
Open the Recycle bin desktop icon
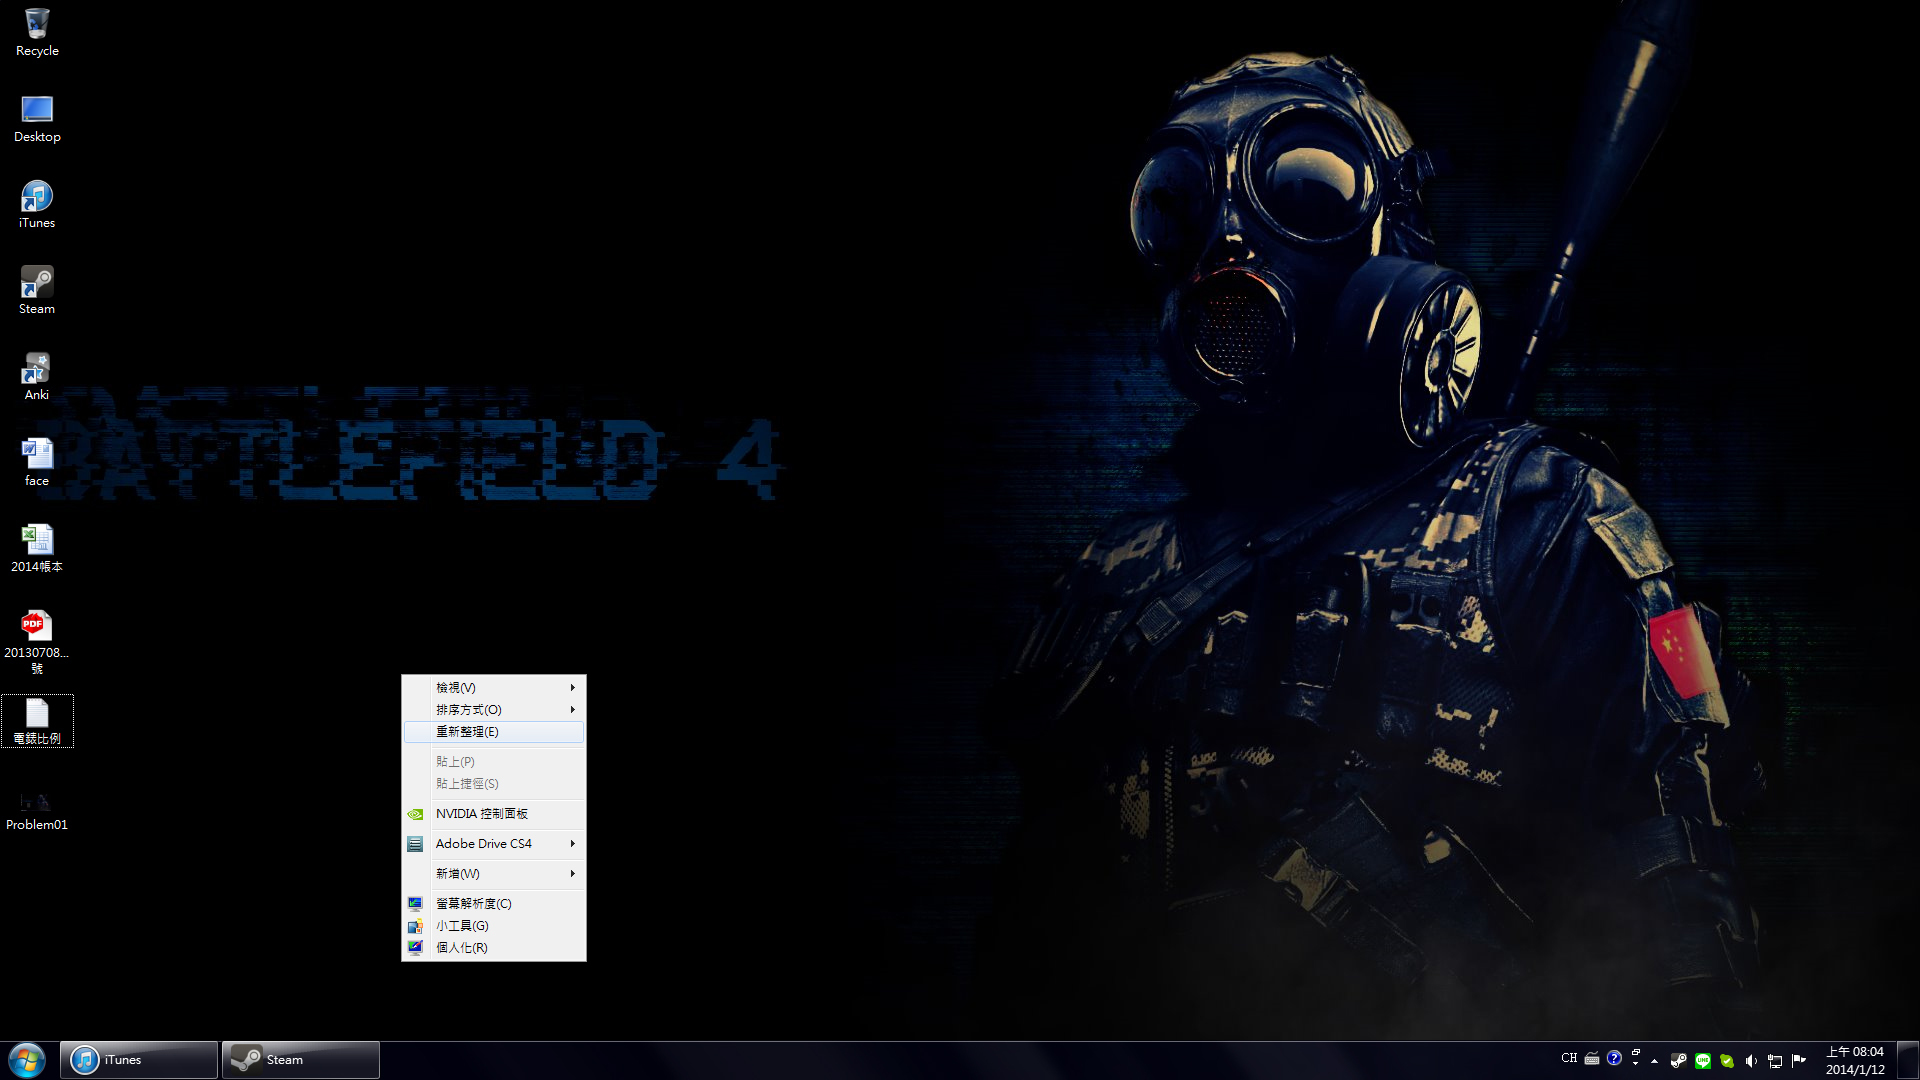coord(37,32)
